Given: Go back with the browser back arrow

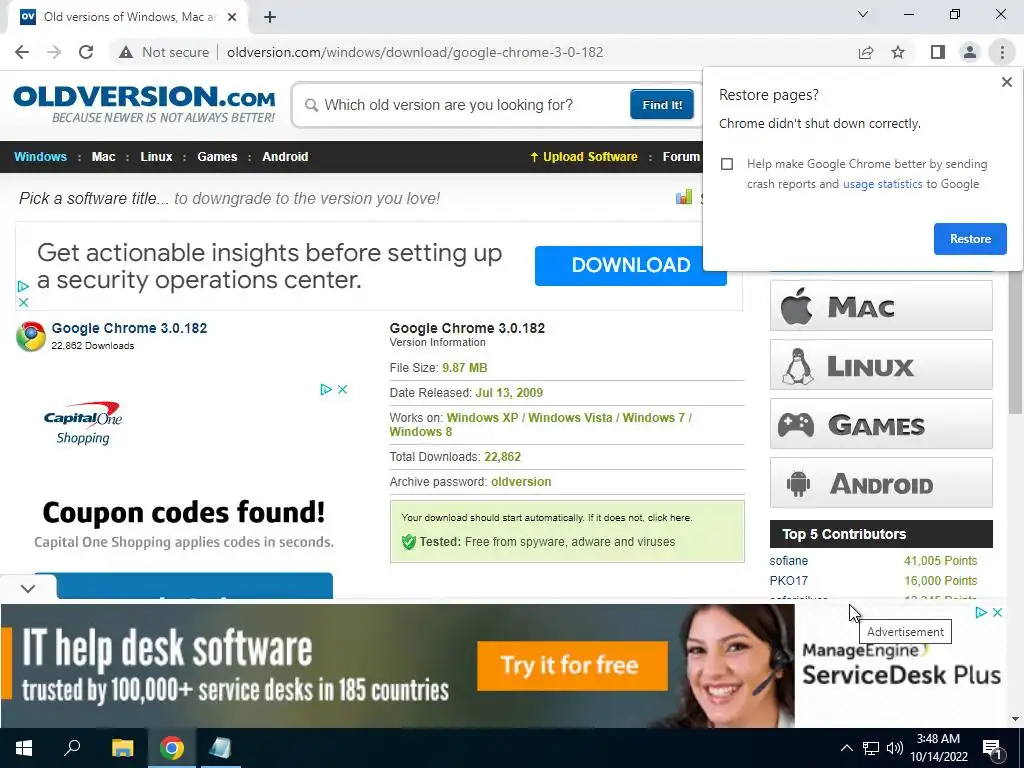Looking at the screenshot, I should pyautogui.click(x=22, y=52).
